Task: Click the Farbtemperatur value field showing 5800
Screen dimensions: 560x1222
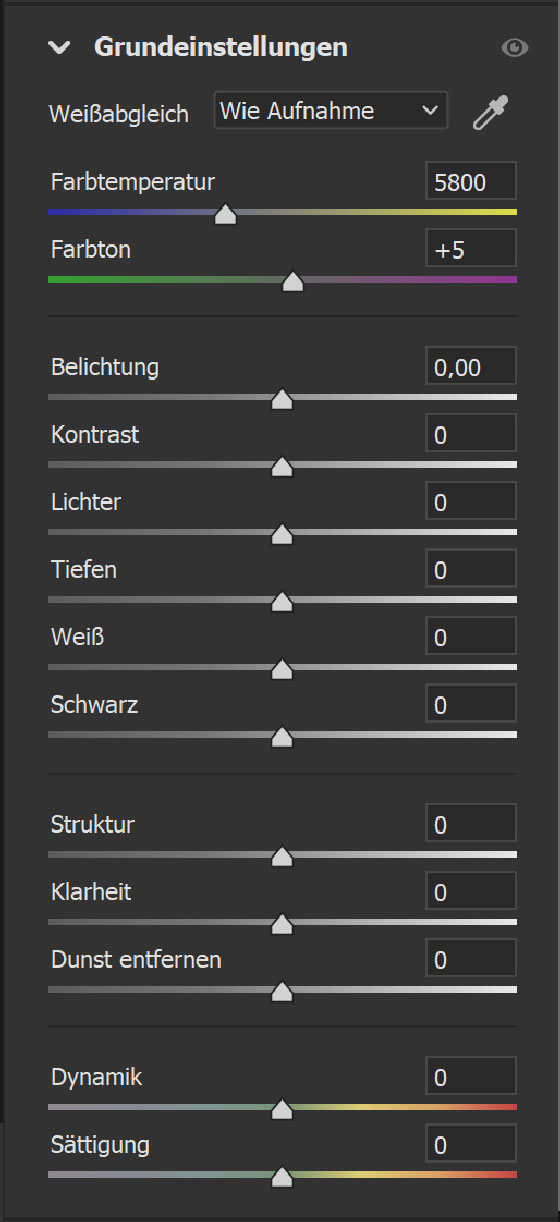Action: [x=471, y=181]
